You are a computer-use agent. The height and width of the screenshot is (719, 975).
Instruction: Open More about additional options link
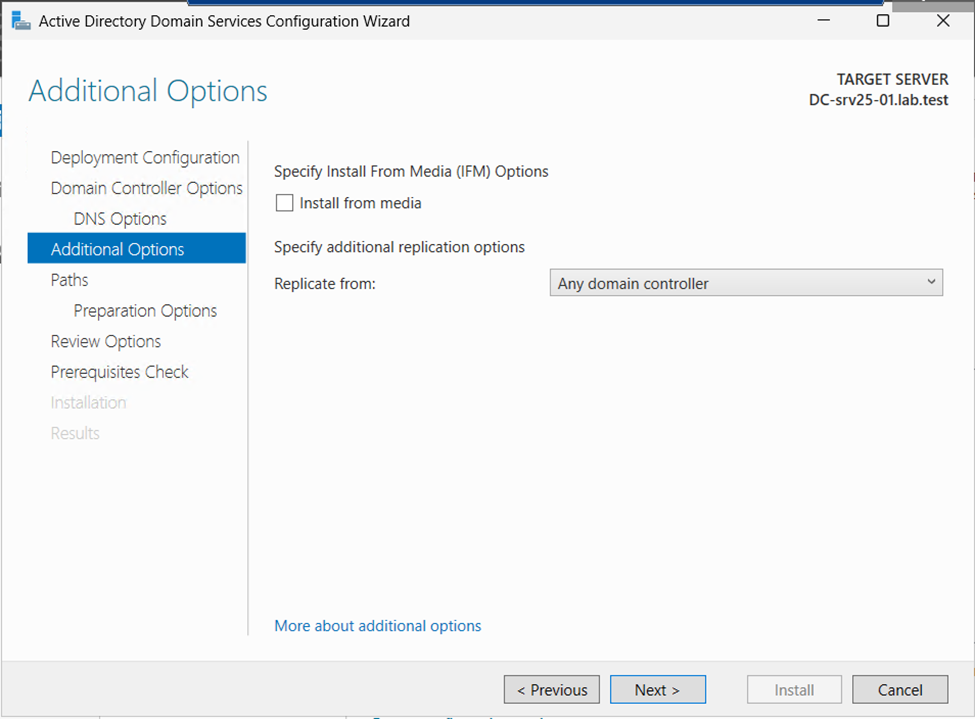[377, 626]
